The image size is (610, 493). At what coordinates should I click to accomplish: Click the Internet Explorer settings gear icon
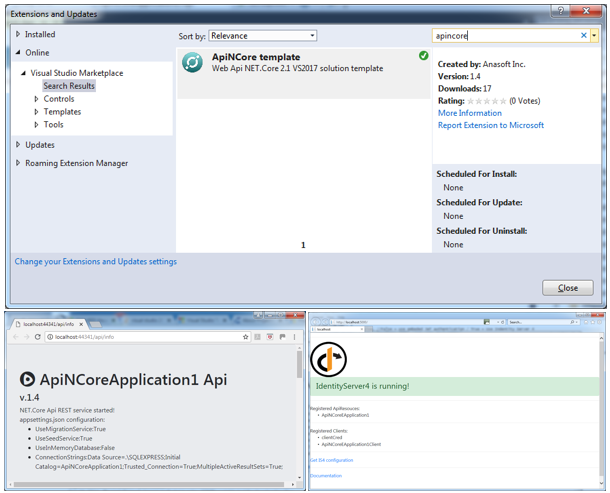tap(600, 322)
